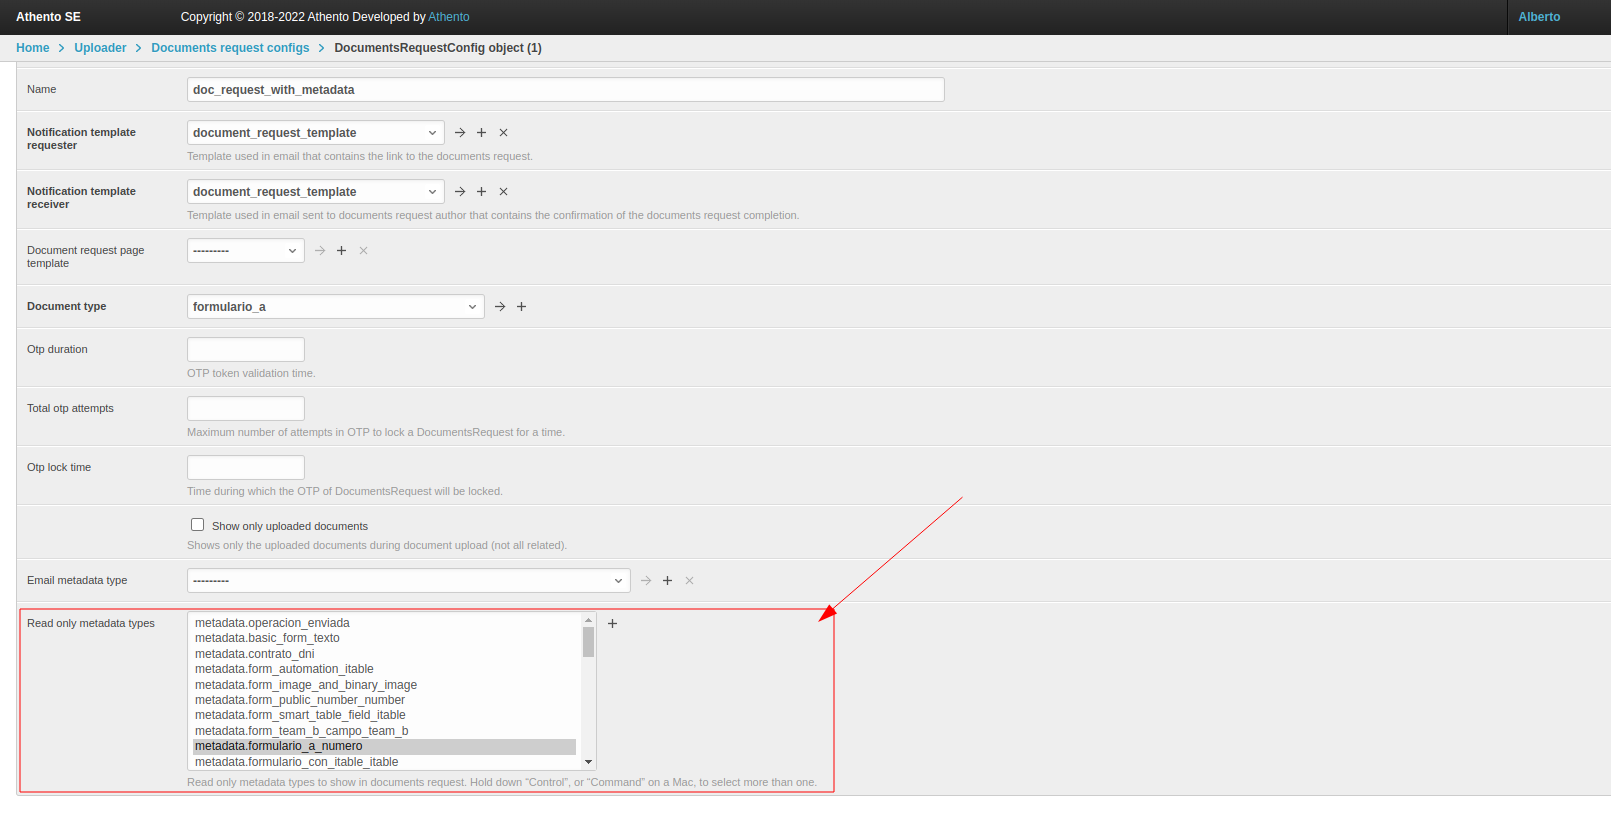Click the X icon beside Notification template receiver
Image resolution: width=1611 pixels, height=825 pixels.
coord(503,192)
